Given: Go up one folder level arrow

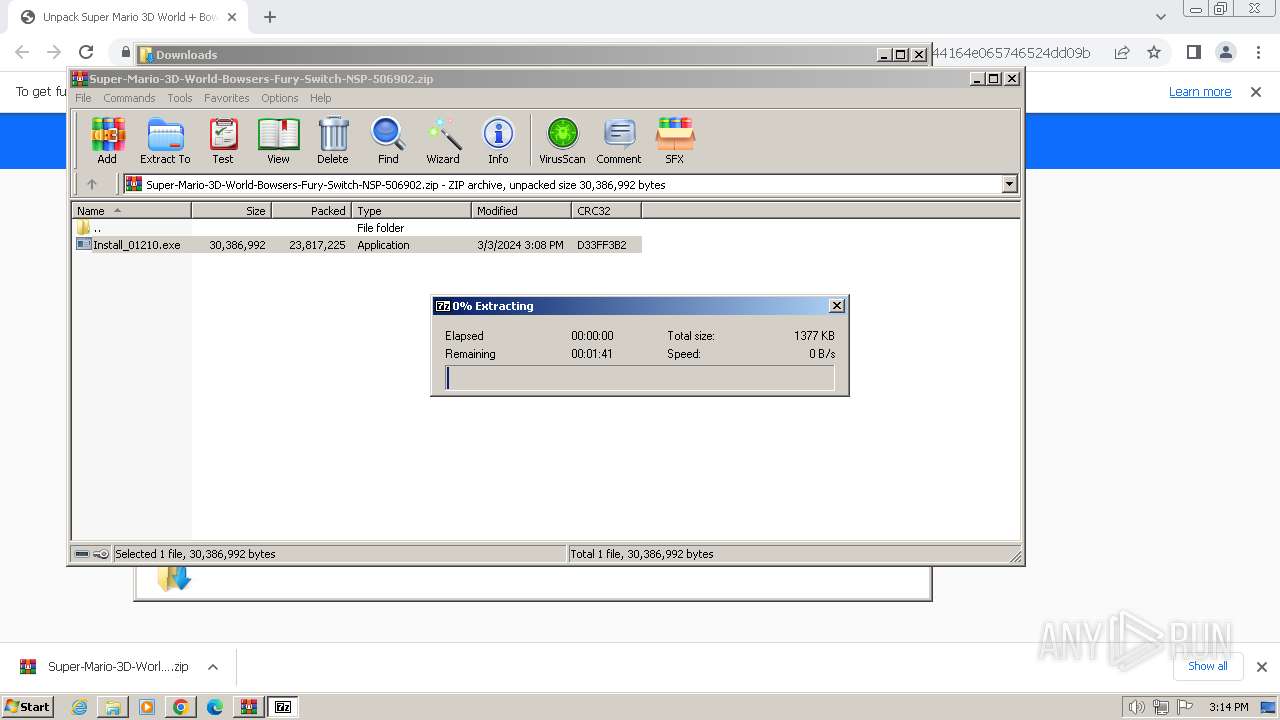Looking at the screenshot, I should [x=92, y=184].
